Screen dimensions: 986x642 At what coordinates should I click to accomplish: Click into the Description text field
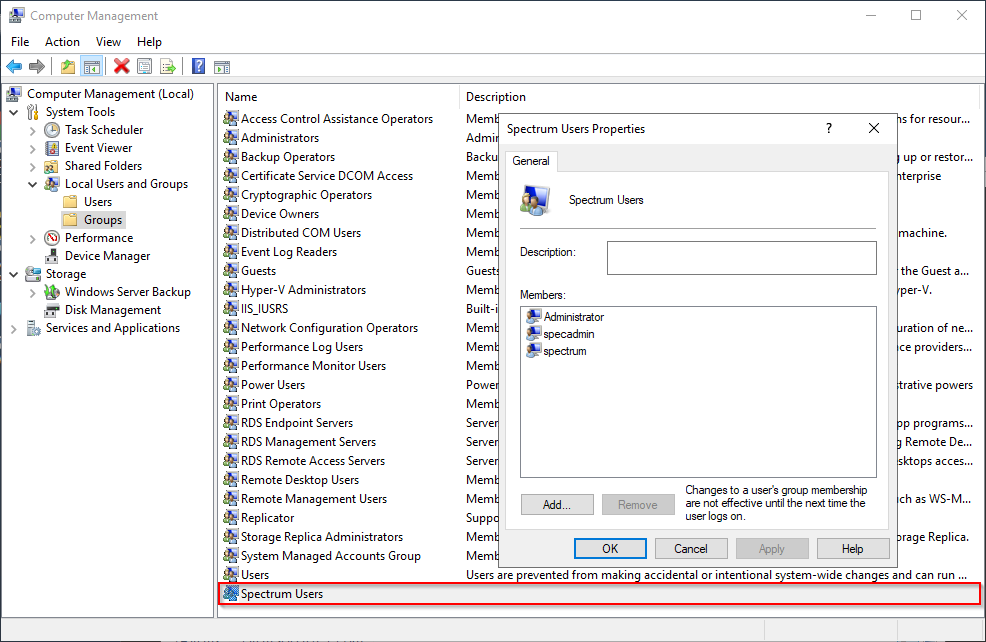[741, 258]
